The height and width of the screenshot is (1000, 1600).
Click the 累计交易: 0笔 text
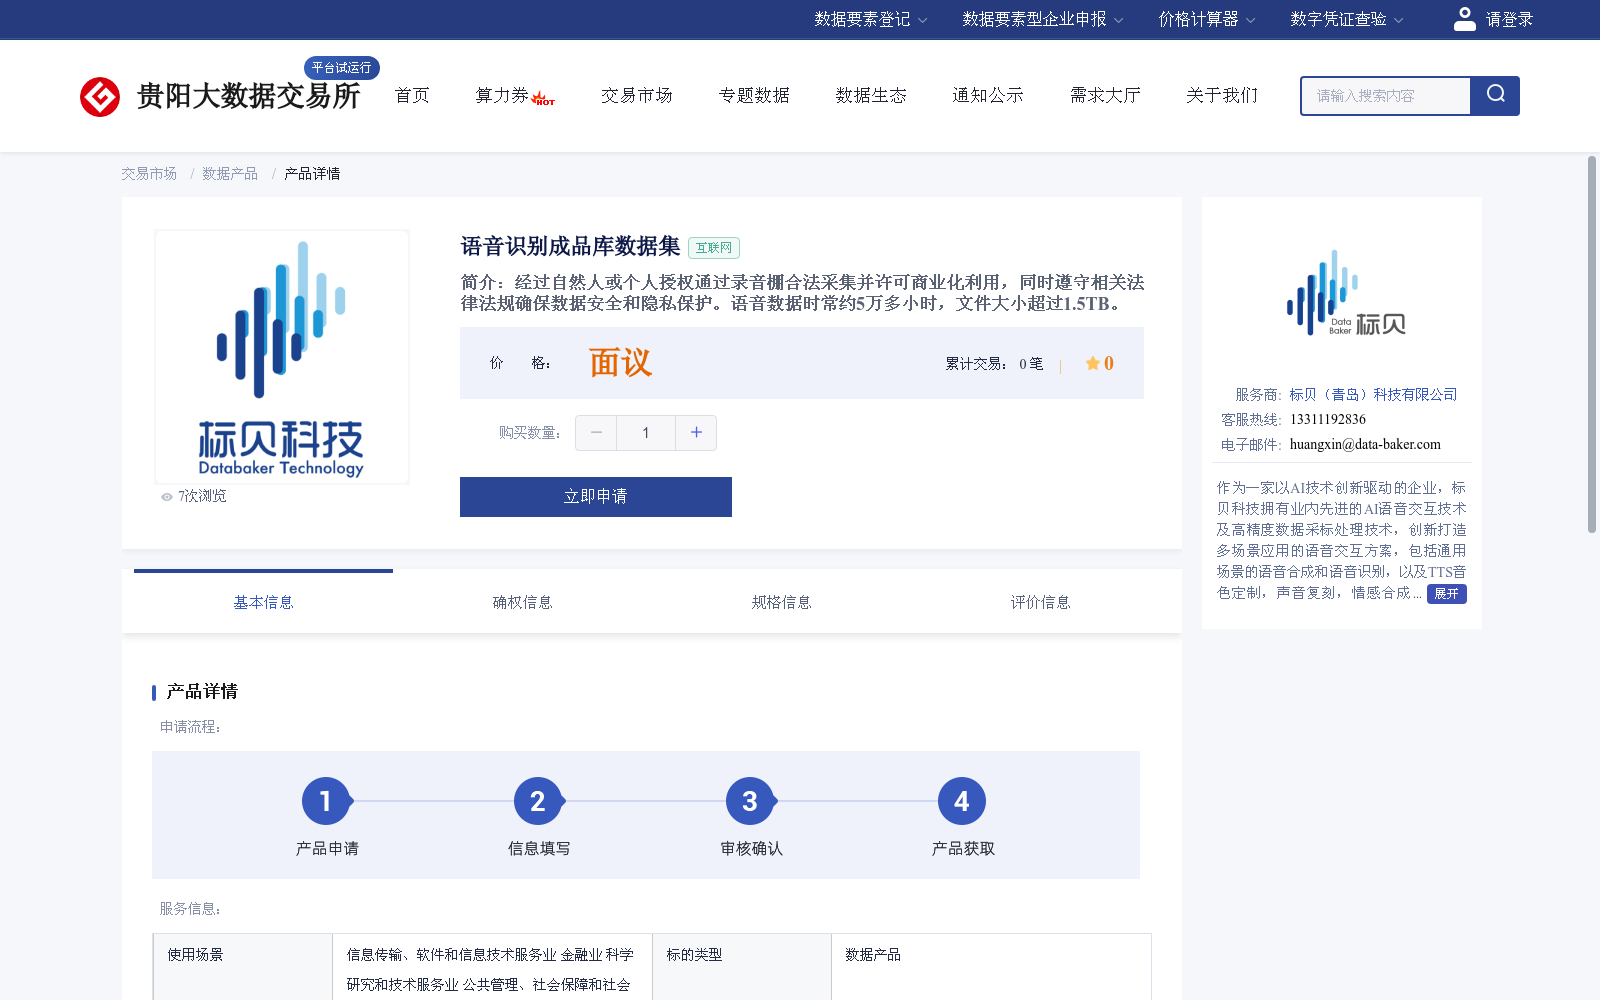click(x=994, y=364)
